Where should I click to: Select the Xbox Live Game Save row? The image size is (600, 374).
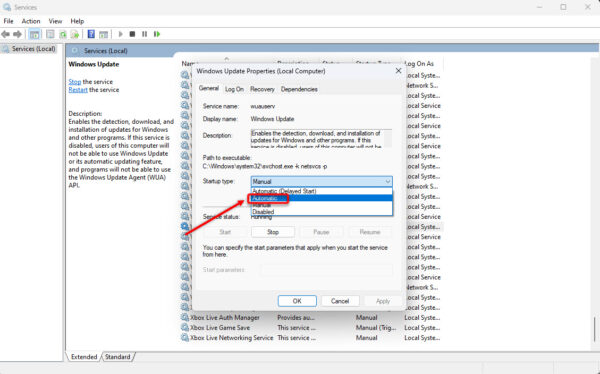pyautogui.click(x=312, y=328)
